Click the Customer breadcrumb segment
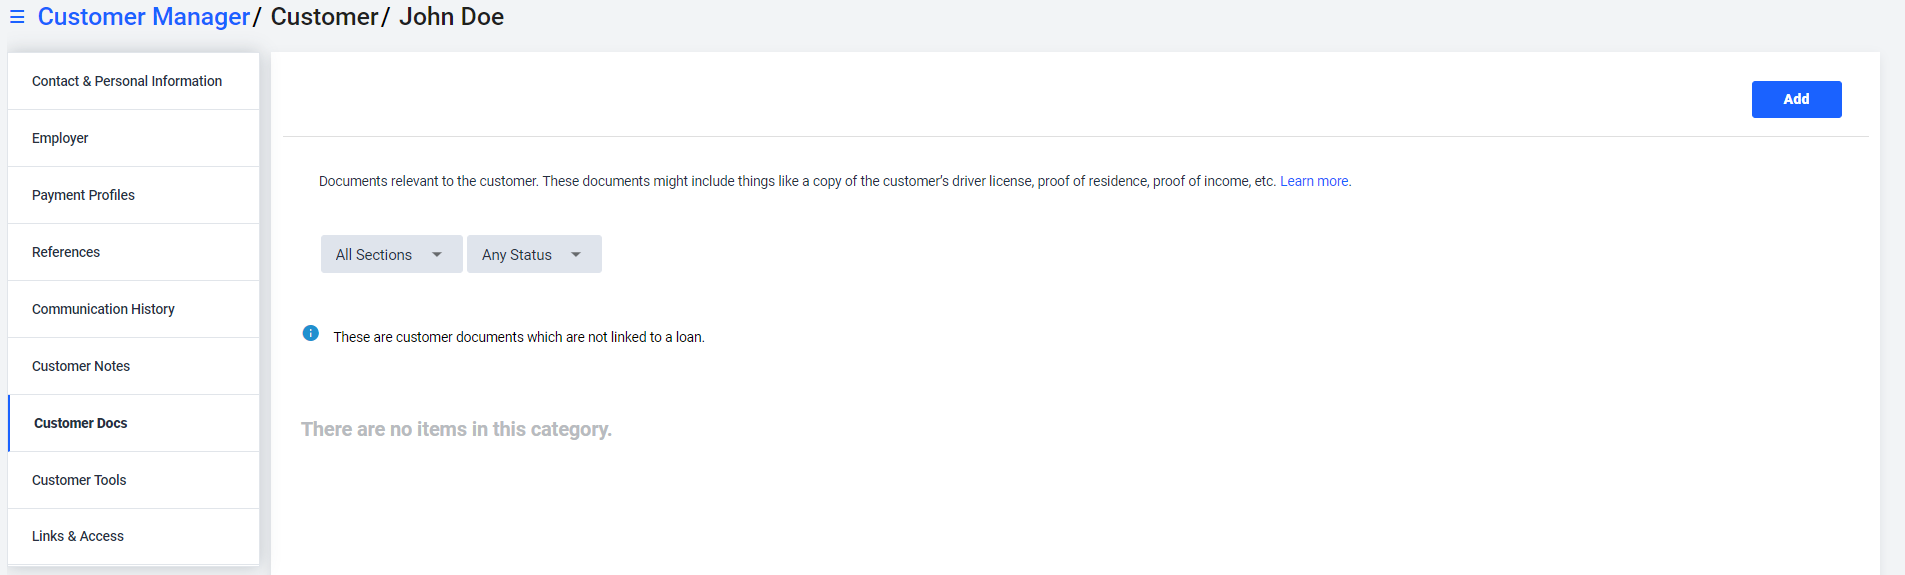This screenshot has height=575, width=1905. click(x=324, y=17)
